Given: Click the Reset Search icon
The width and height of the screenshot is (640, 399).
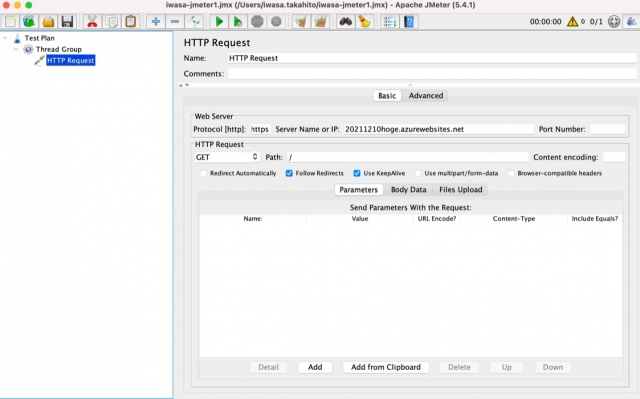Looking at the screenshot, I should click(364, 21).
